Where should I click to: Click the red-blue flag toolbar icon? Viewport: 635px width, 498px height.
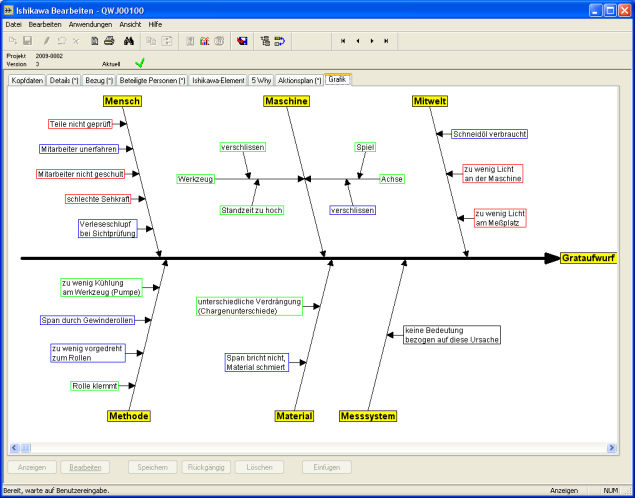[242, 41]
